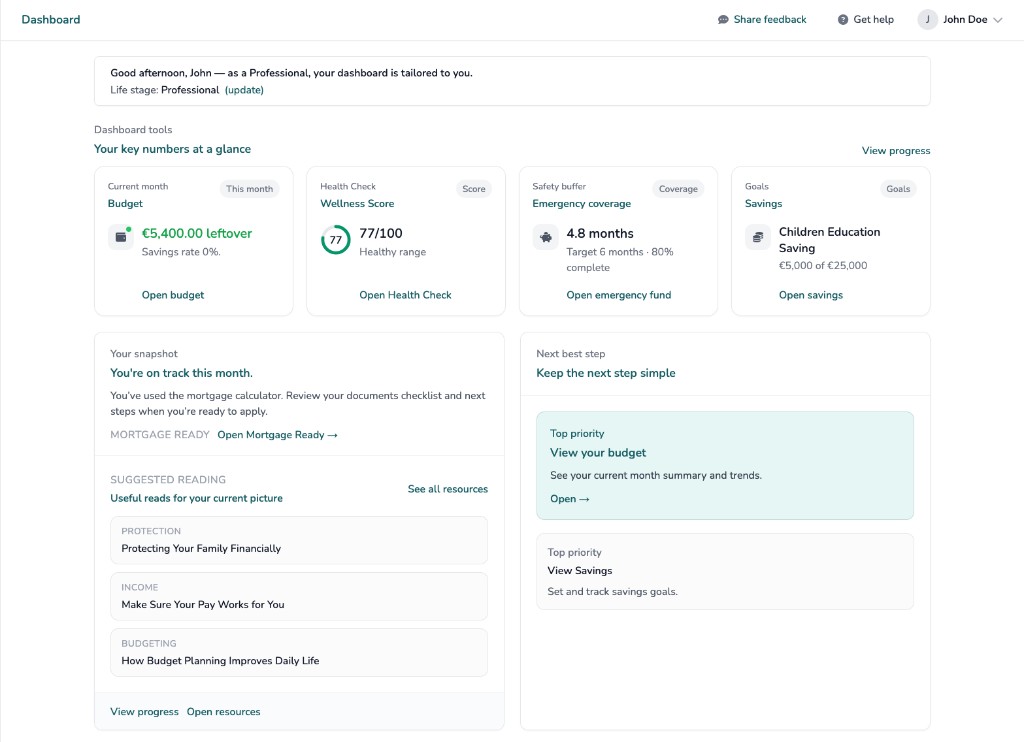The width and height of the screenshot is (1024, 742).
Task: Click the Score badge on the Health Check card
Action: click(x=473, y=188)
